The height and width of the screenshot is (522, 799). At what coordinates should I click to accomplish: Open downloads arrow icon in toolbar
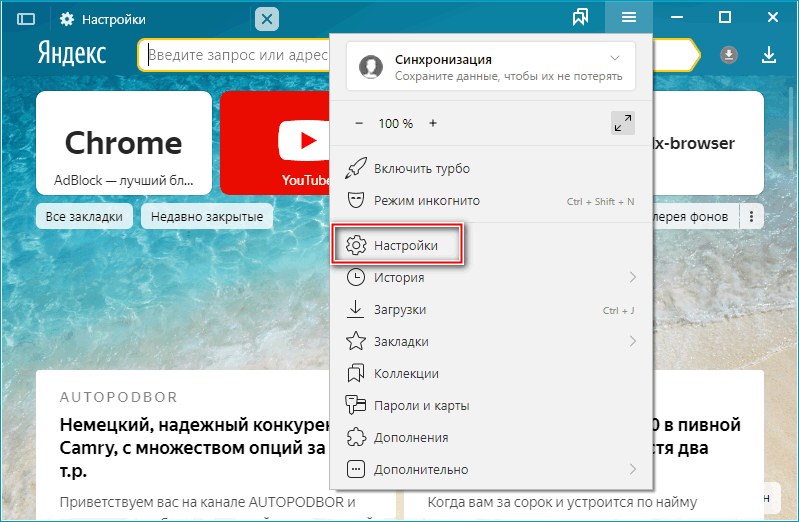769,55
